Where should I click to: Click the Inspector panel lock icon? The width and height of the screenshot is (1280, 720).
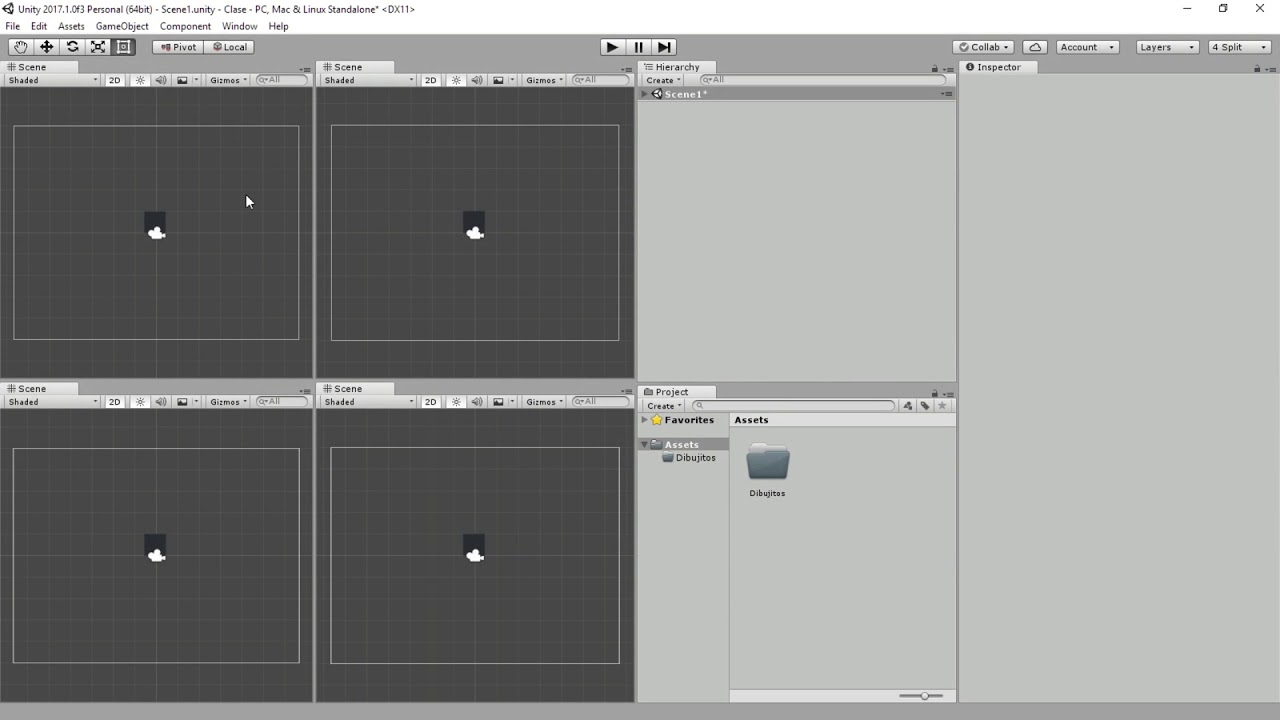tap(1257, 69)
